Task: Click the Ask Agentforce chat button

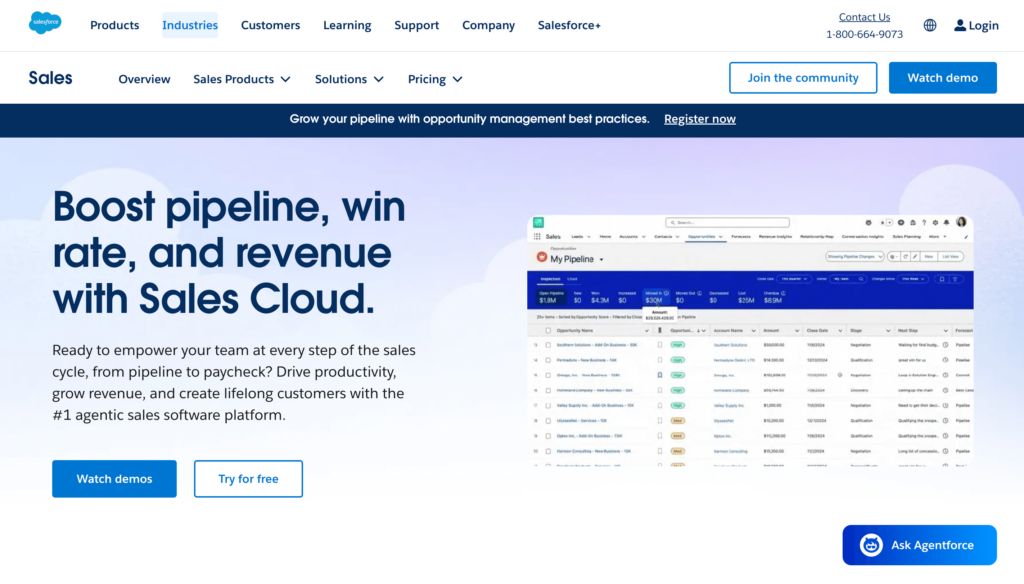Action: coord(920,545)
